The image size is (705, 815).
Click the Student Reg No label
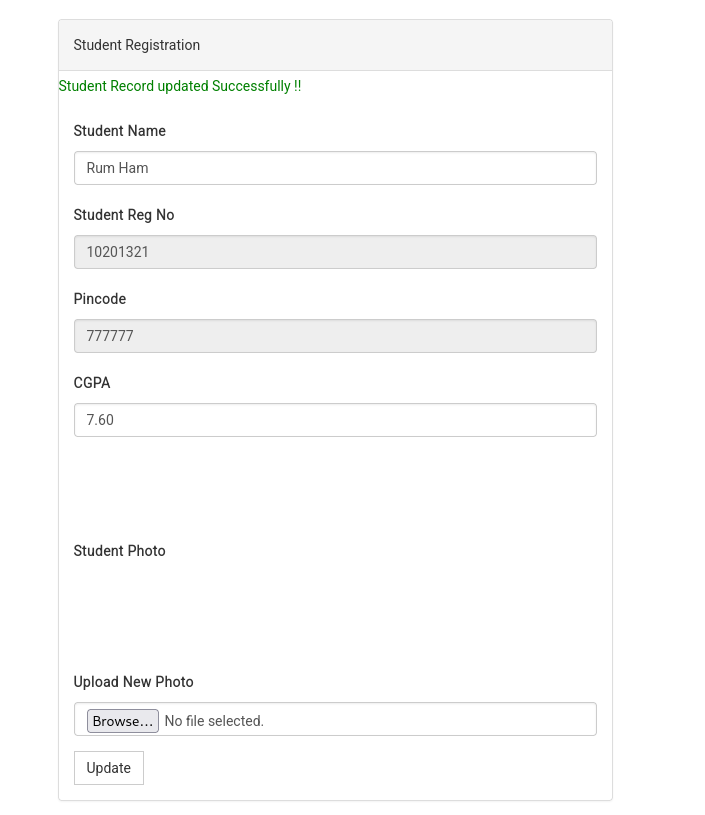pyautogui.click(x=124, y=215)
